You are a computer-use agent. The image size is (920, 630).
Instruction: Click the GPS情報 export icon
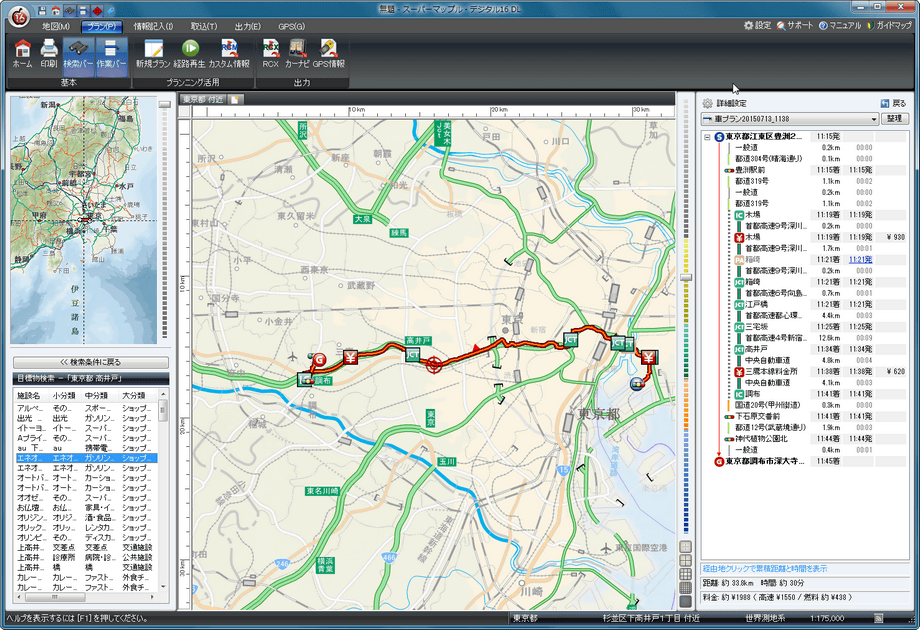pyautogui.click(x=329, y=54)
